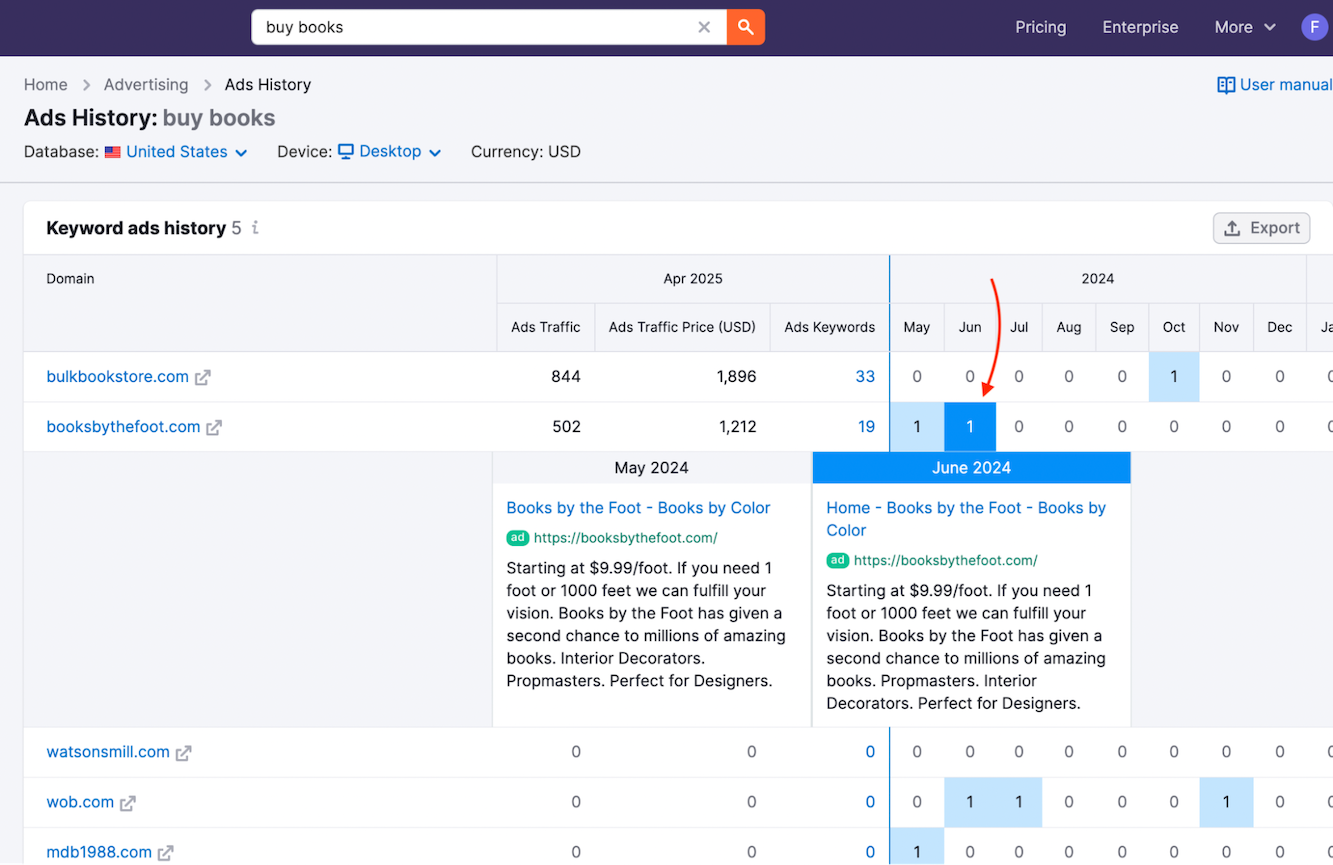
Task: Open external link icon beside booksbythefoot.com
Action: click(214, 427)
